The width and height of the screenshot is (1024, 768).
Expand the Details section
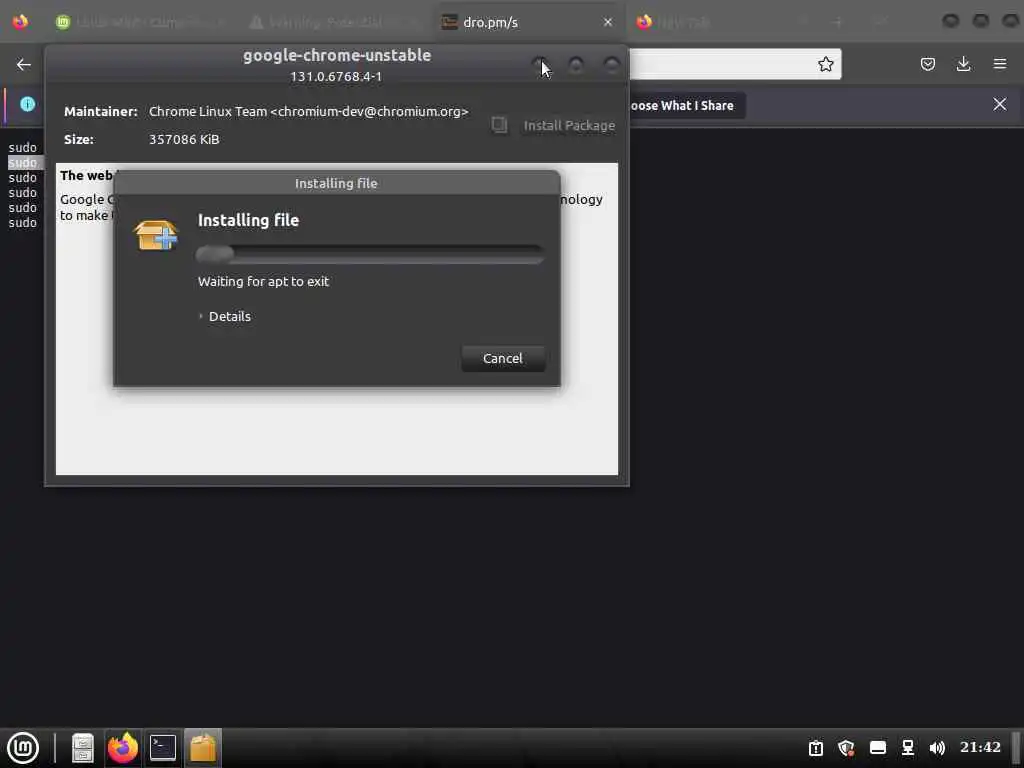[x=225, y=317]
